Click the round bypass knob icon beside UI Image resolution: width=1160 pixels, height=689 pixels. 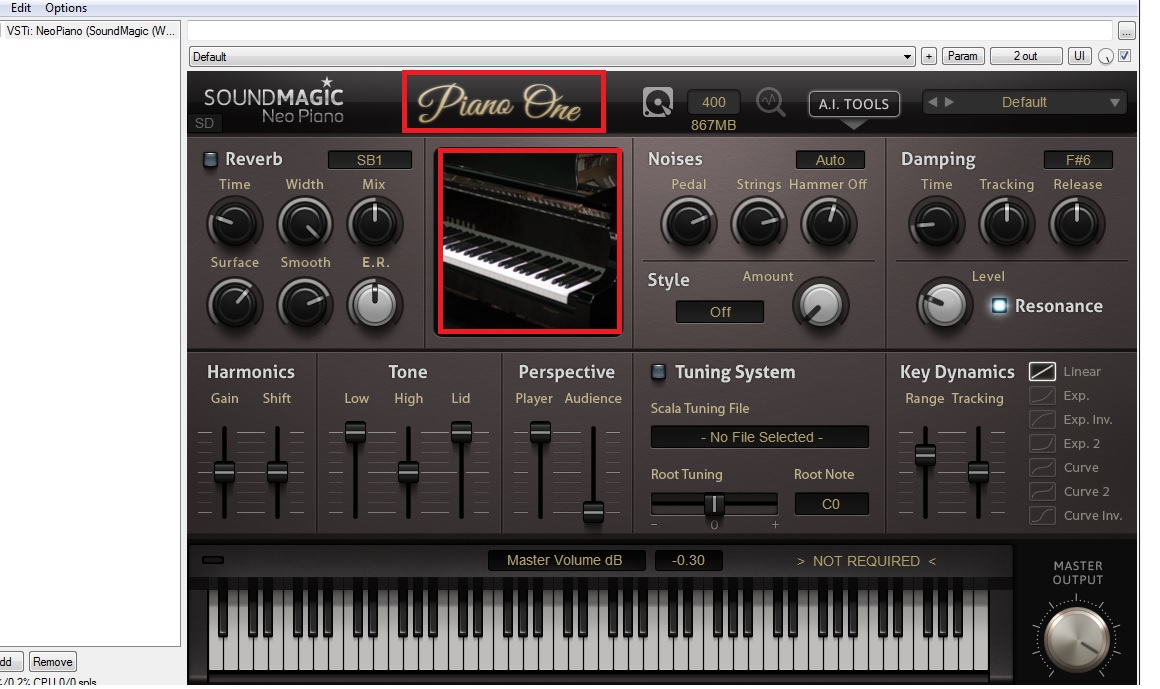tap(1105, 56)
